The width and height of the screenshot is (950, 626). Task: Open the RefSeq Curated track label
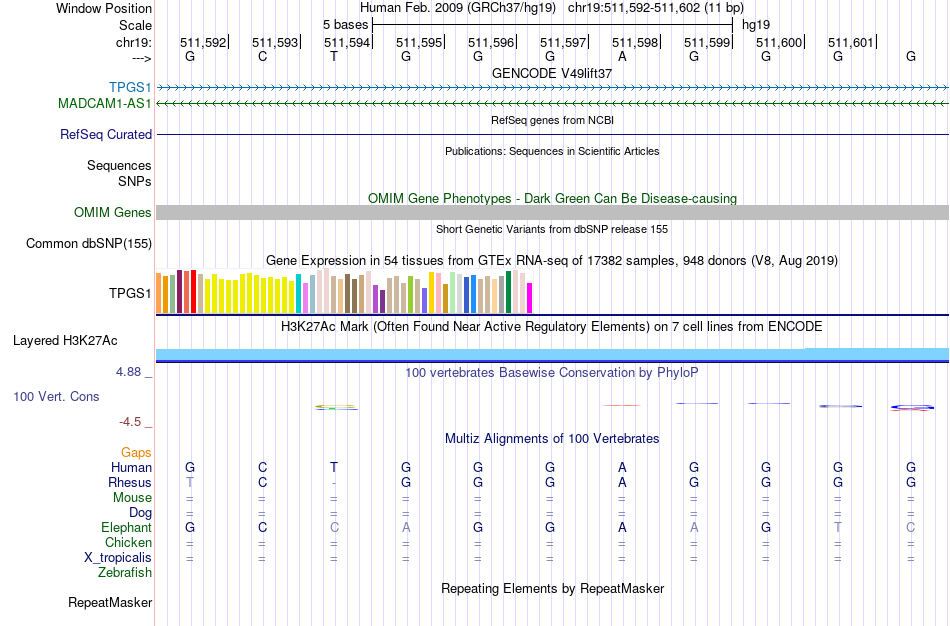pos(106,135)
